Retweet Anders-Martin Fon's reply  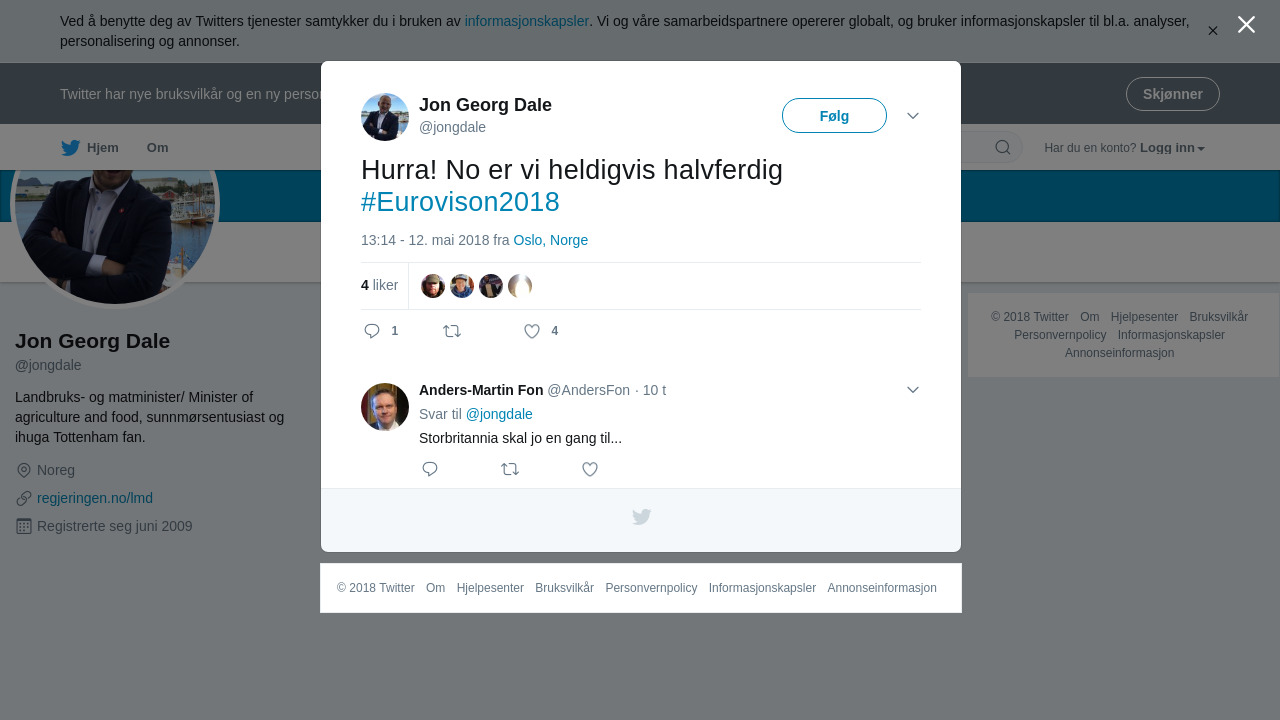click(510, 469)
